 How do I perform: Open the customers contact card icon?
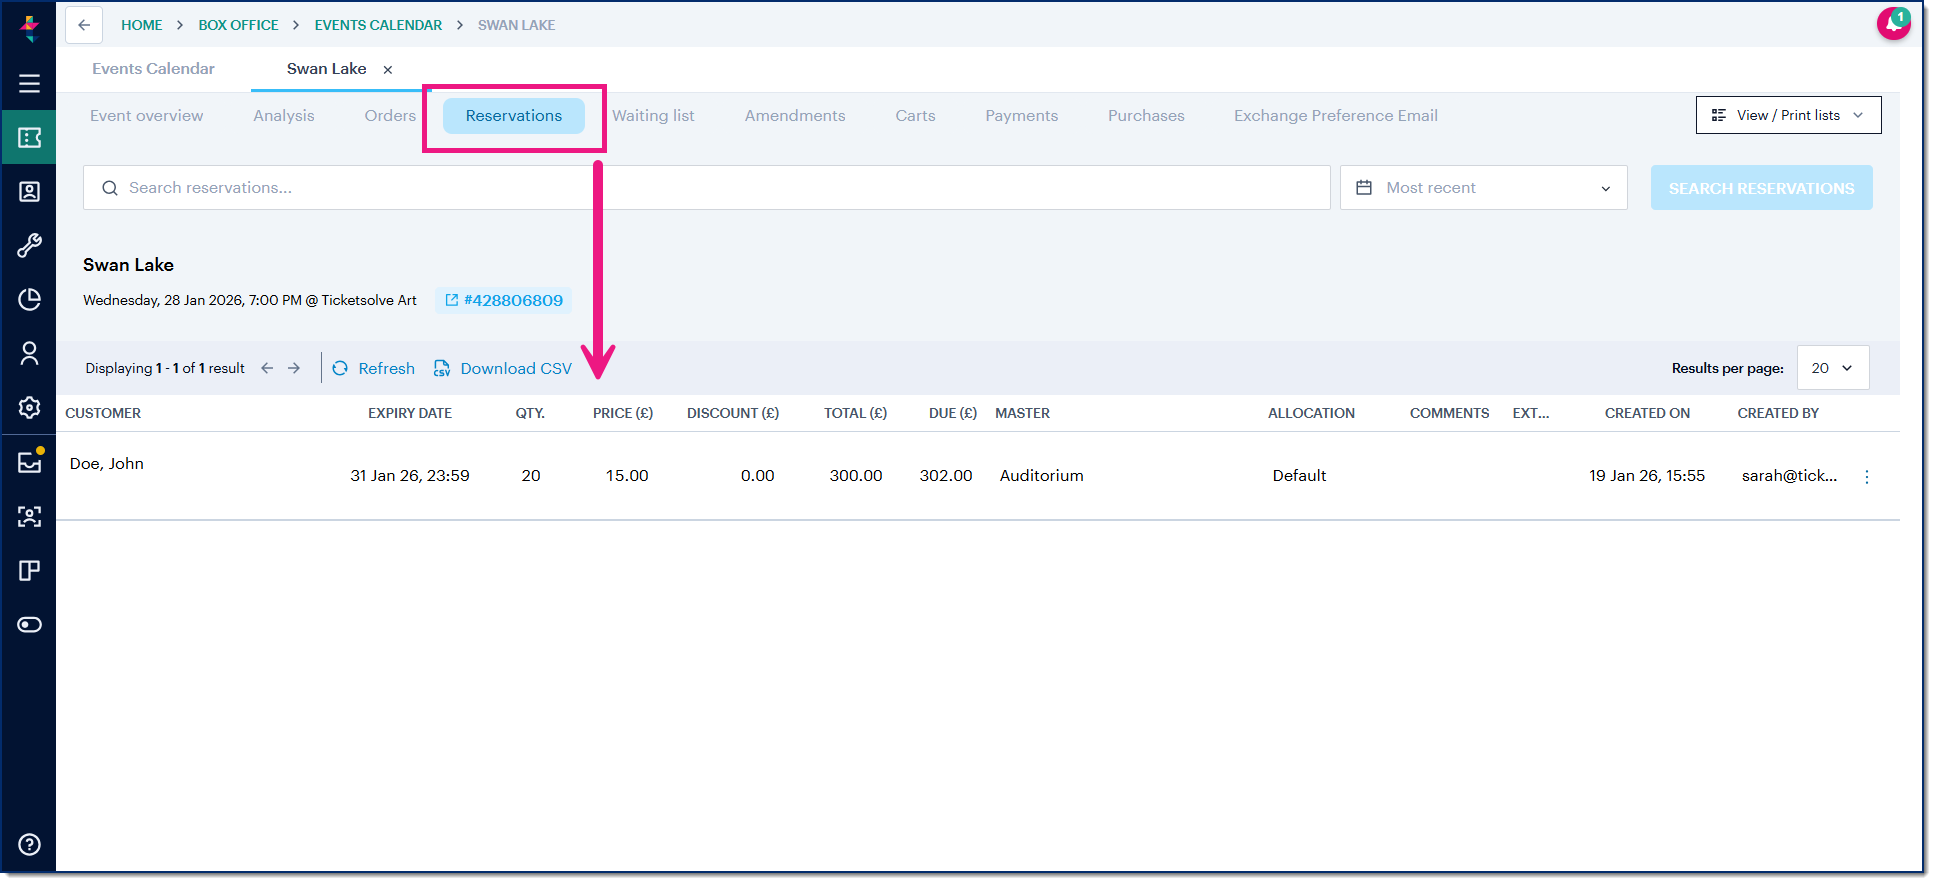29,191
